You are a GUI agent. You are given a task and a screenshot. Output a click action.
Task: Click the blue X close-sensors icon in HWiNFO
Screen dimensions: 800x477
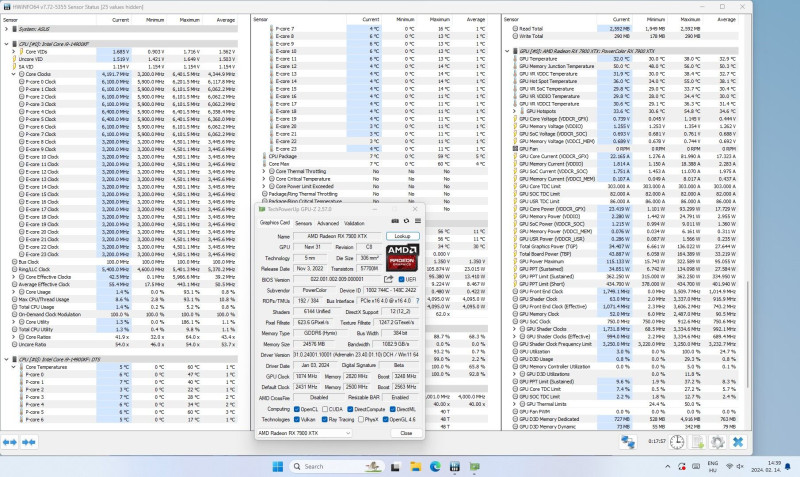click(x=738, y=442)
